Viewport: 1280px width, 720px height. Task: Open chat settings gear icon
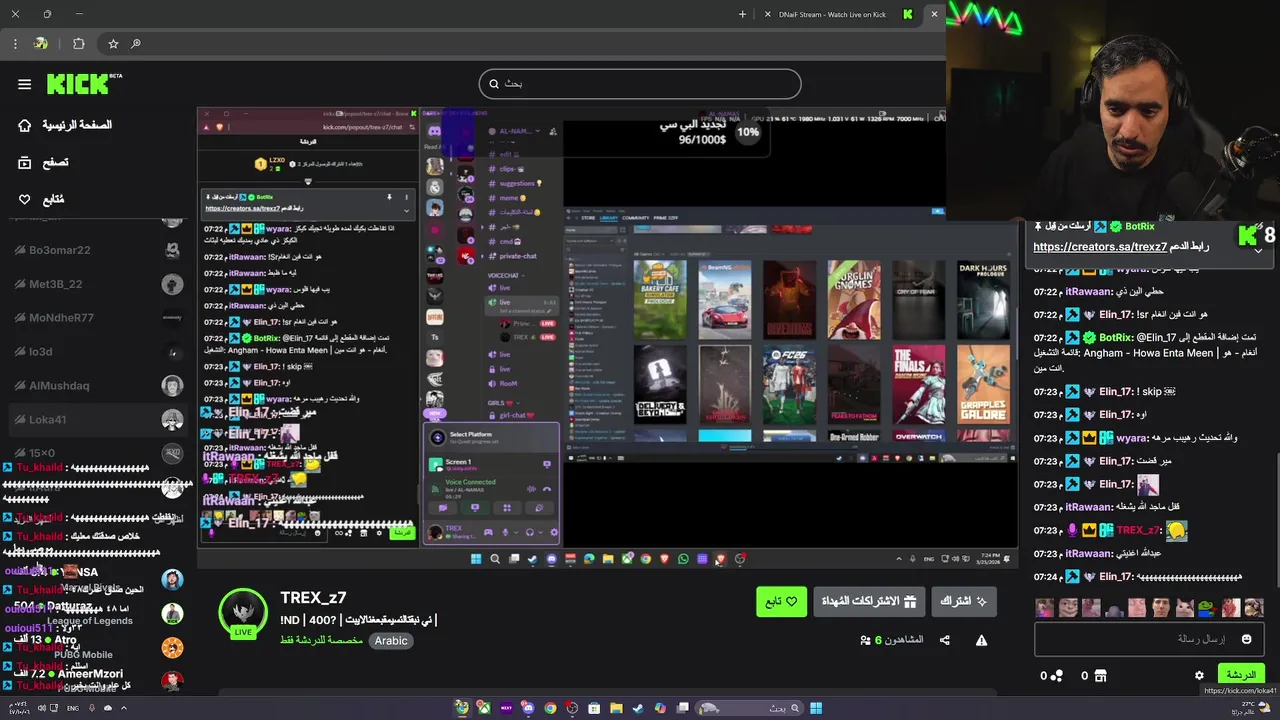[1199, 676]
